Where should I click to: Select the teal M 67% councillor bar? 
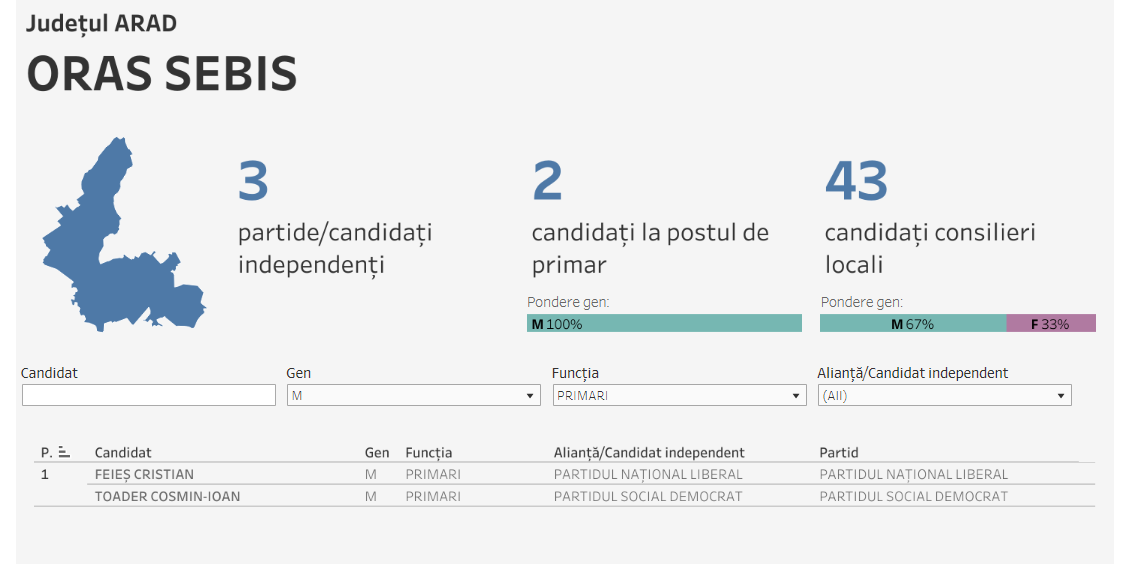pyautogui.click(x=912, y=324)
